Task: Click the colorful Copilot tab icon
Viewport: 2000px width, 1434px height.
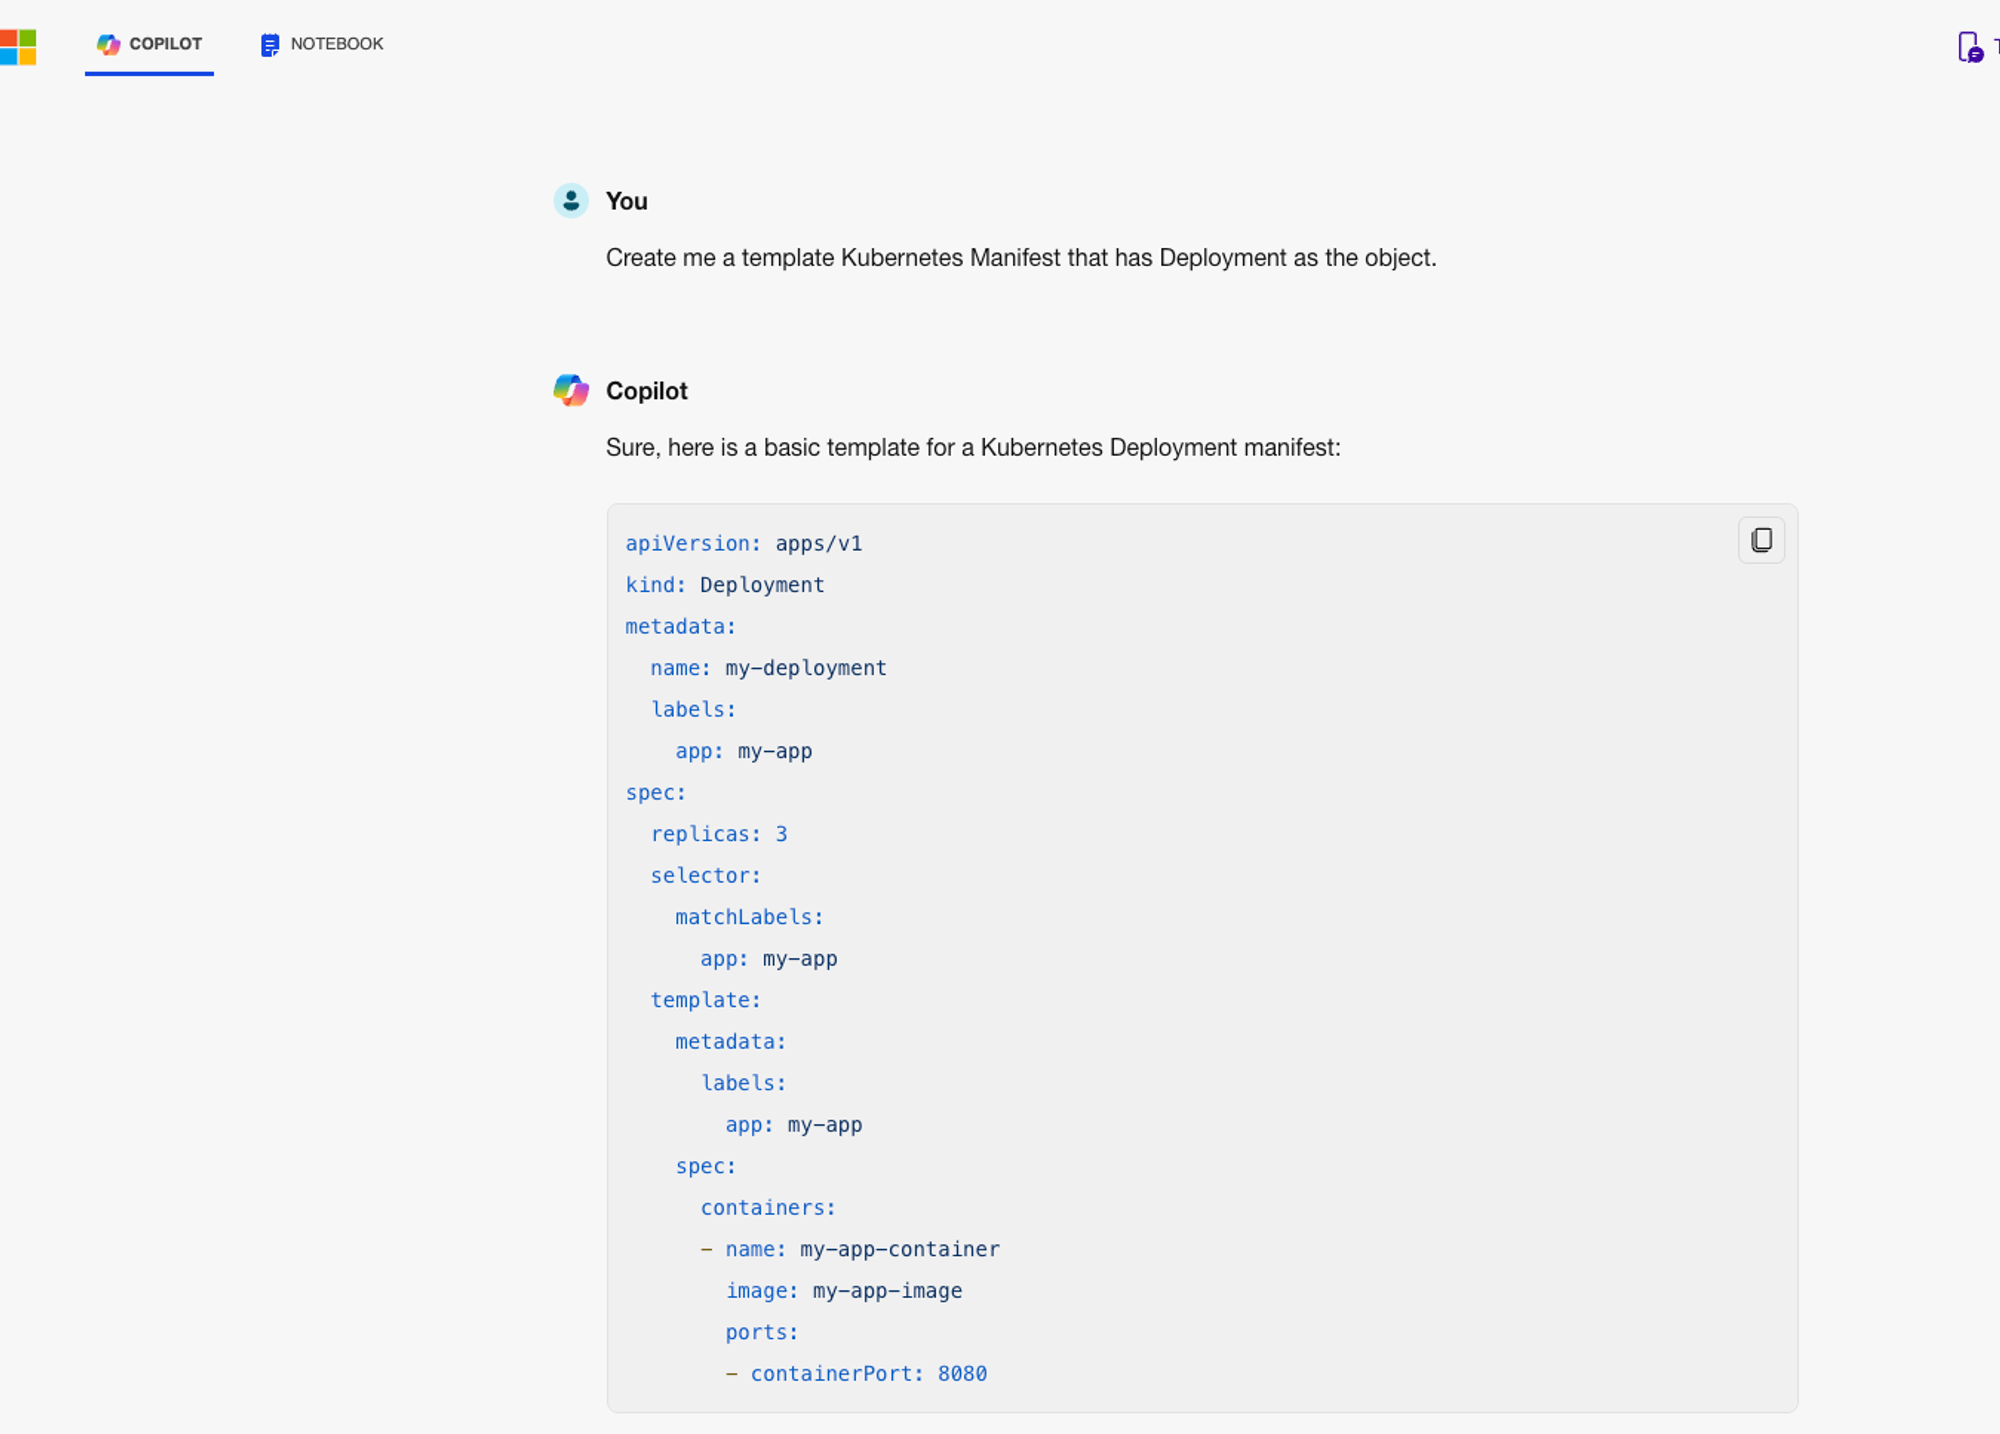Action: [108, 44]
